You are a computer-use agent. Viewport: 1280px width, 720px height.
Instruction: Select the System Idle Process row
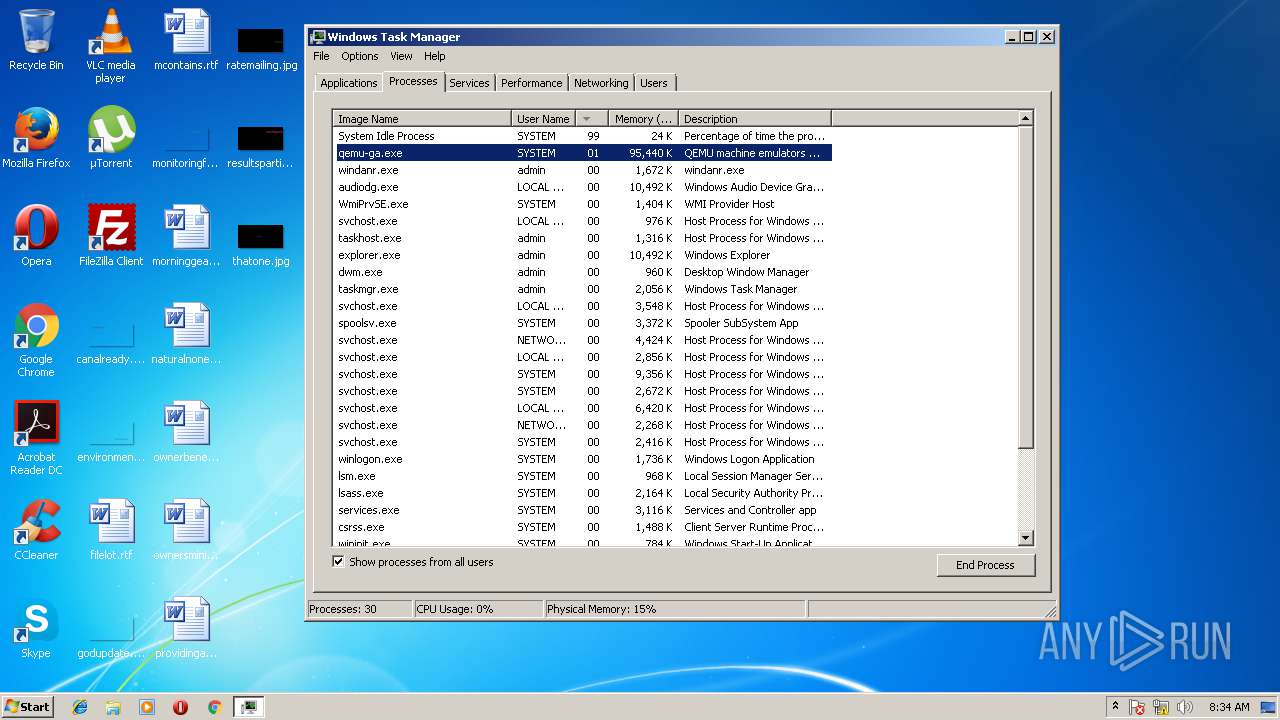[x=582, y=136]
